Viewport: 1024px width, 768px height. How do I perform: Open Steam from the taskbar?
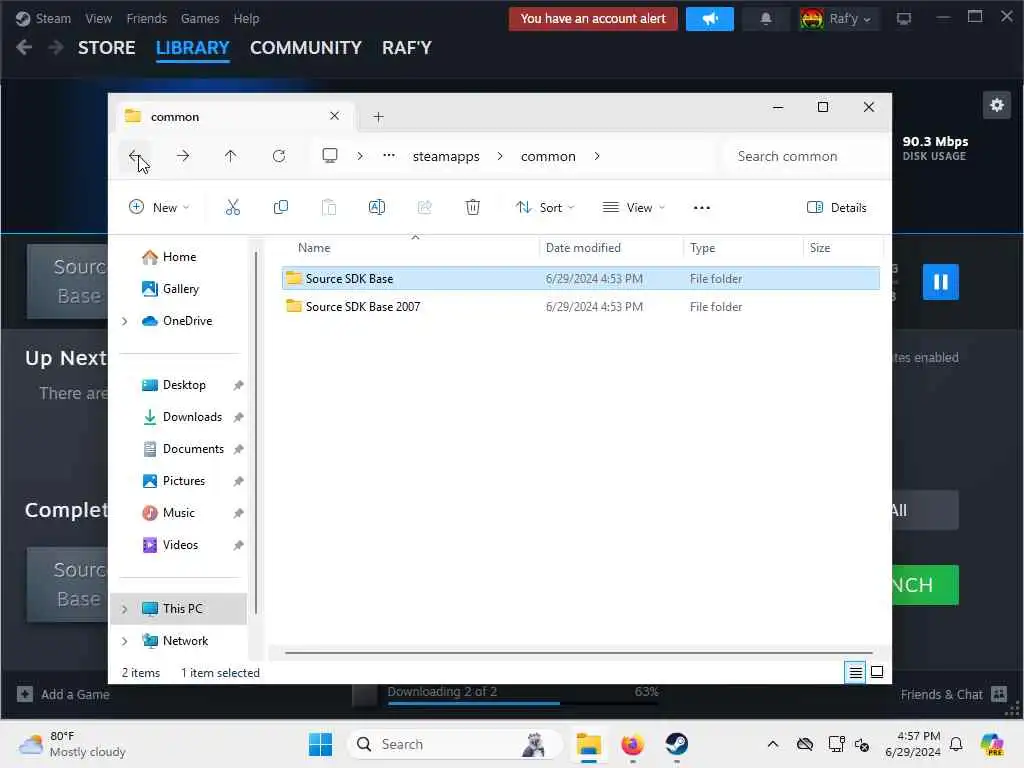coord(677,744)
